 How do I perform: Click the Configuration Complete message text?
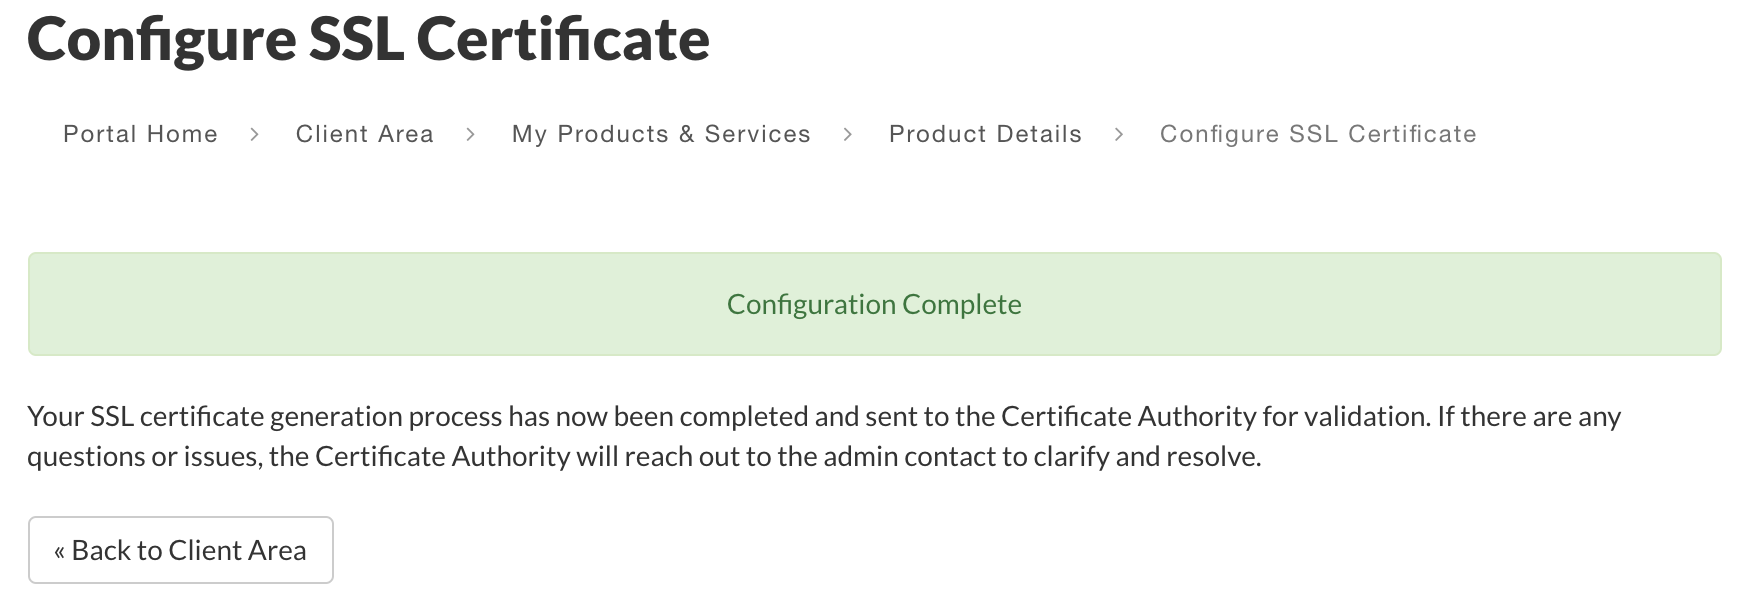(x=874, y=304)
